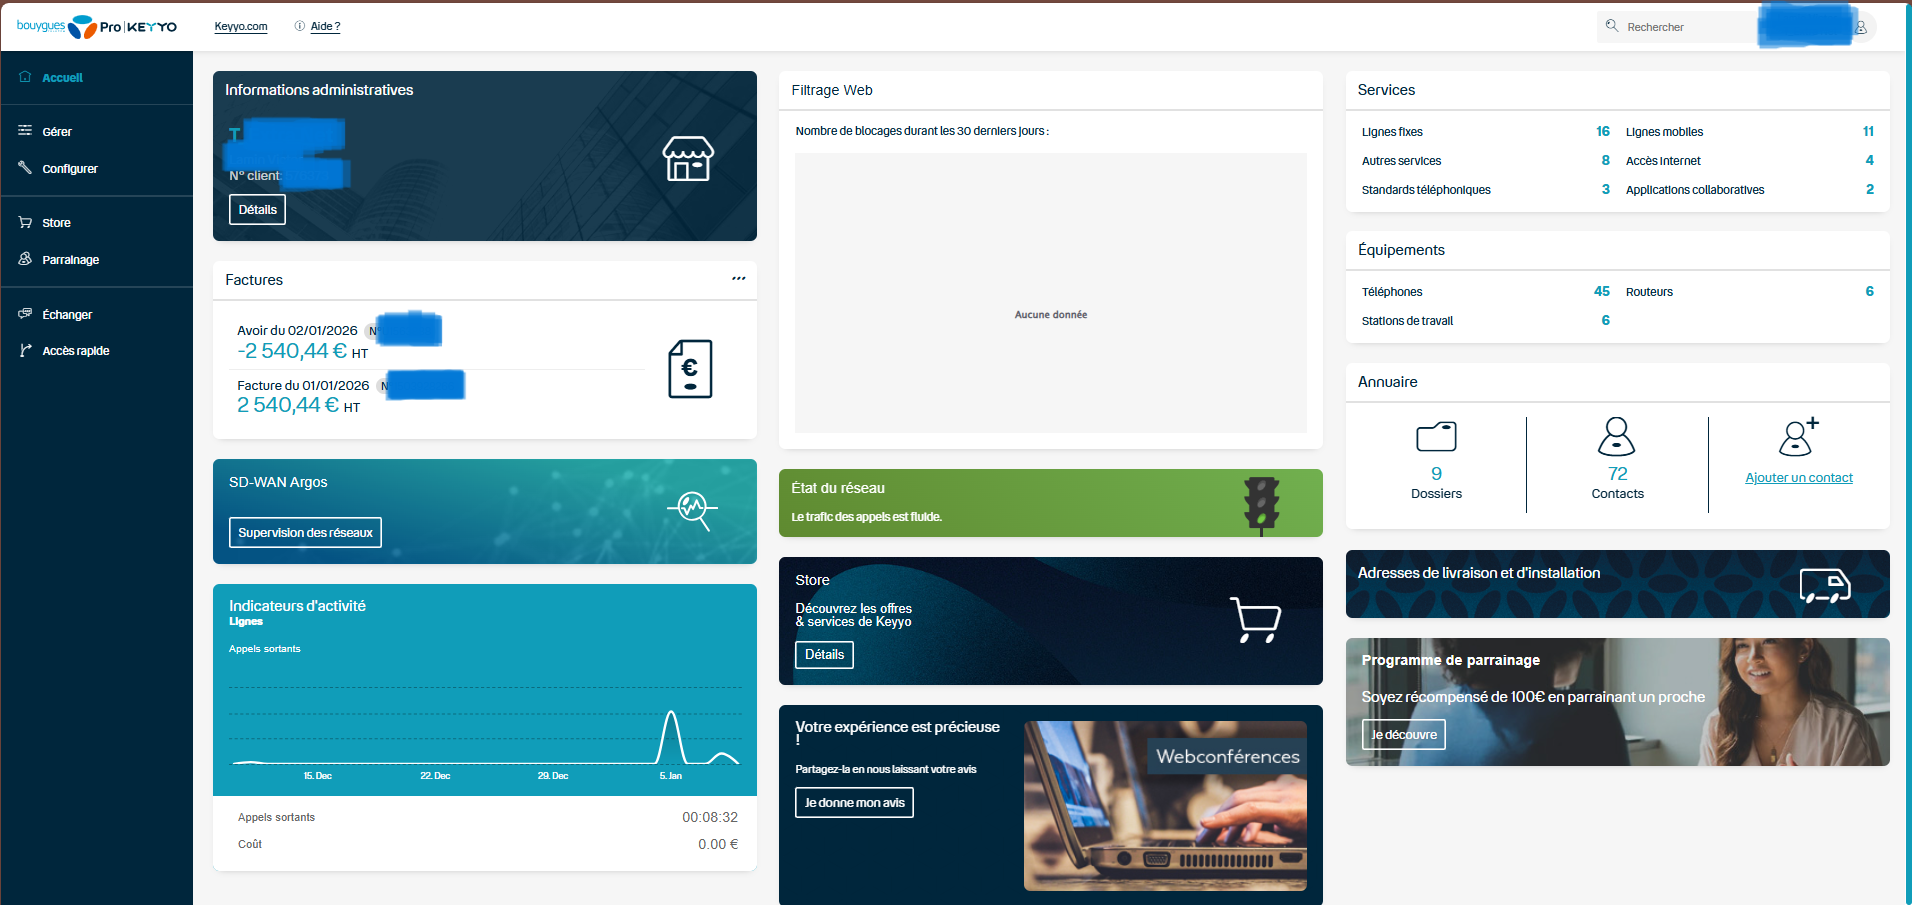
Task: Open the Factures three-dot options menu
Action: point(738,279)
